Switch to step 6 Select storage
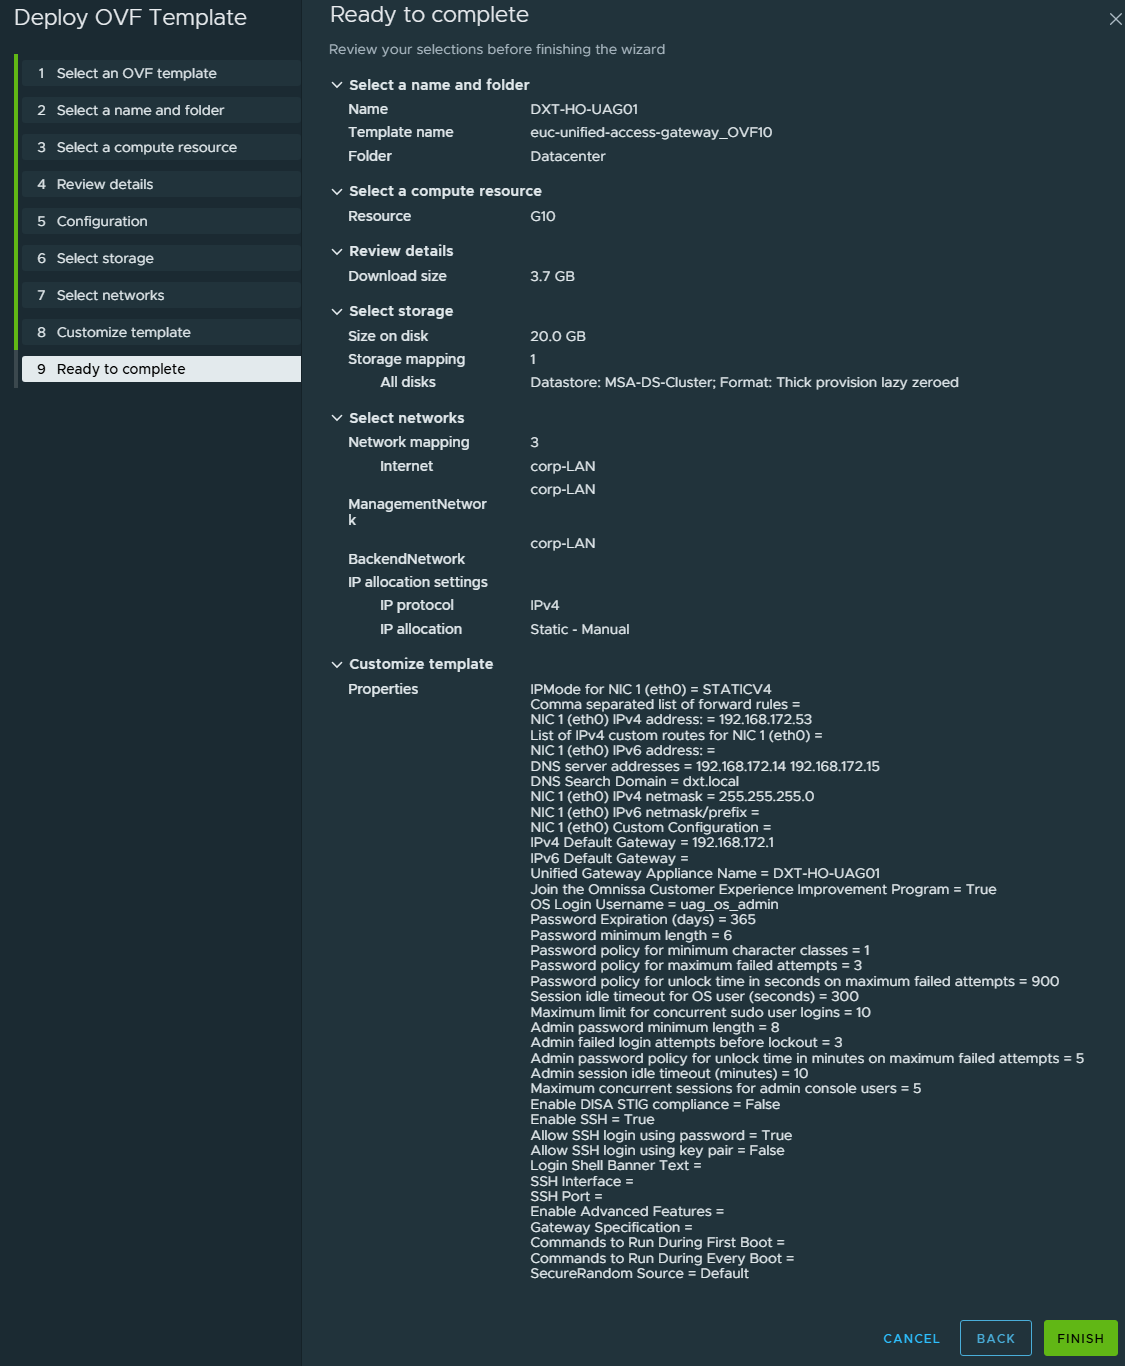The image size is (1125, 1366). [x=105, y=258]
